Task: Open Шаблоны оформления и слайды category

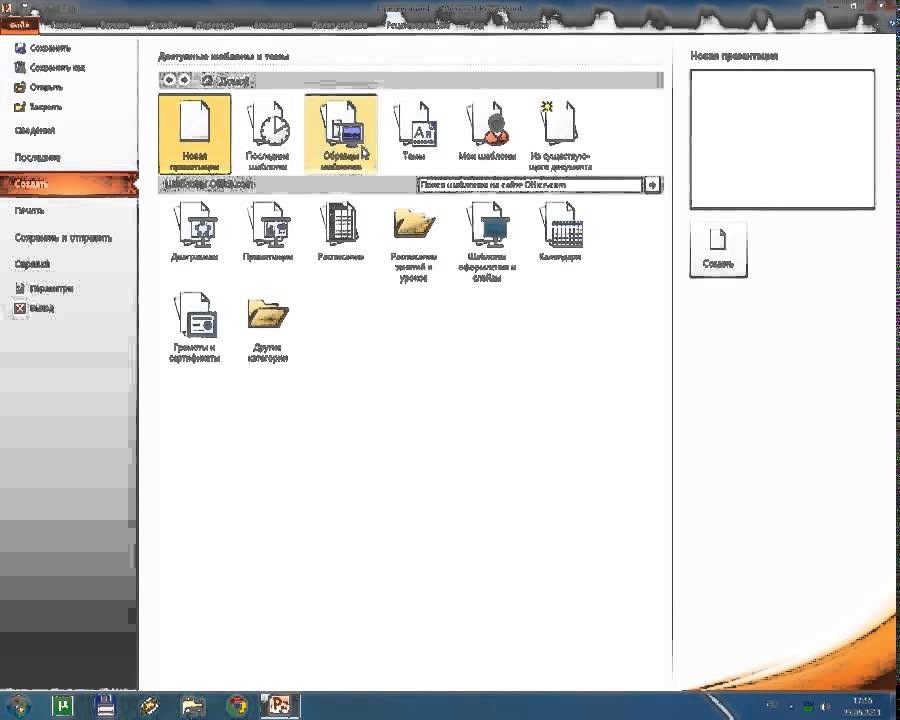Action: (487, 242)
